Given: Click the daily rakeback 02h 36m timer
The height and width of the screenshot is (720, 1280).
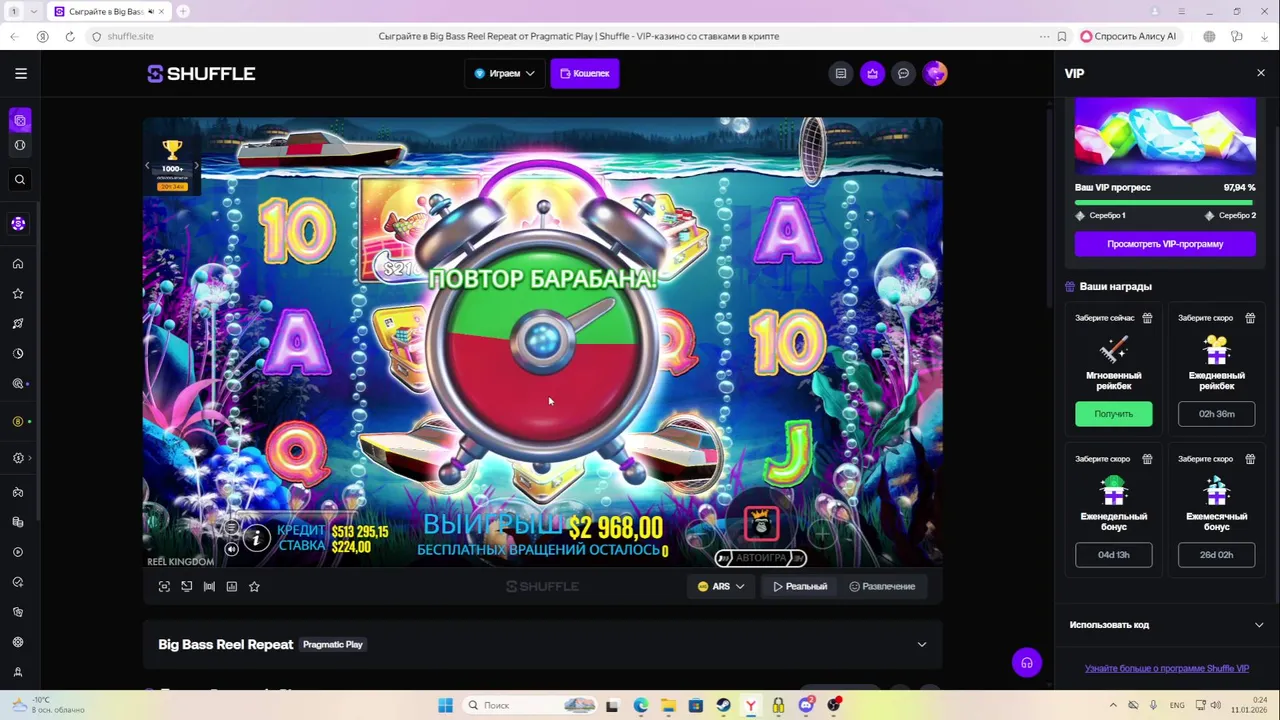Looking at the screenshot, I should [1216, 414].
